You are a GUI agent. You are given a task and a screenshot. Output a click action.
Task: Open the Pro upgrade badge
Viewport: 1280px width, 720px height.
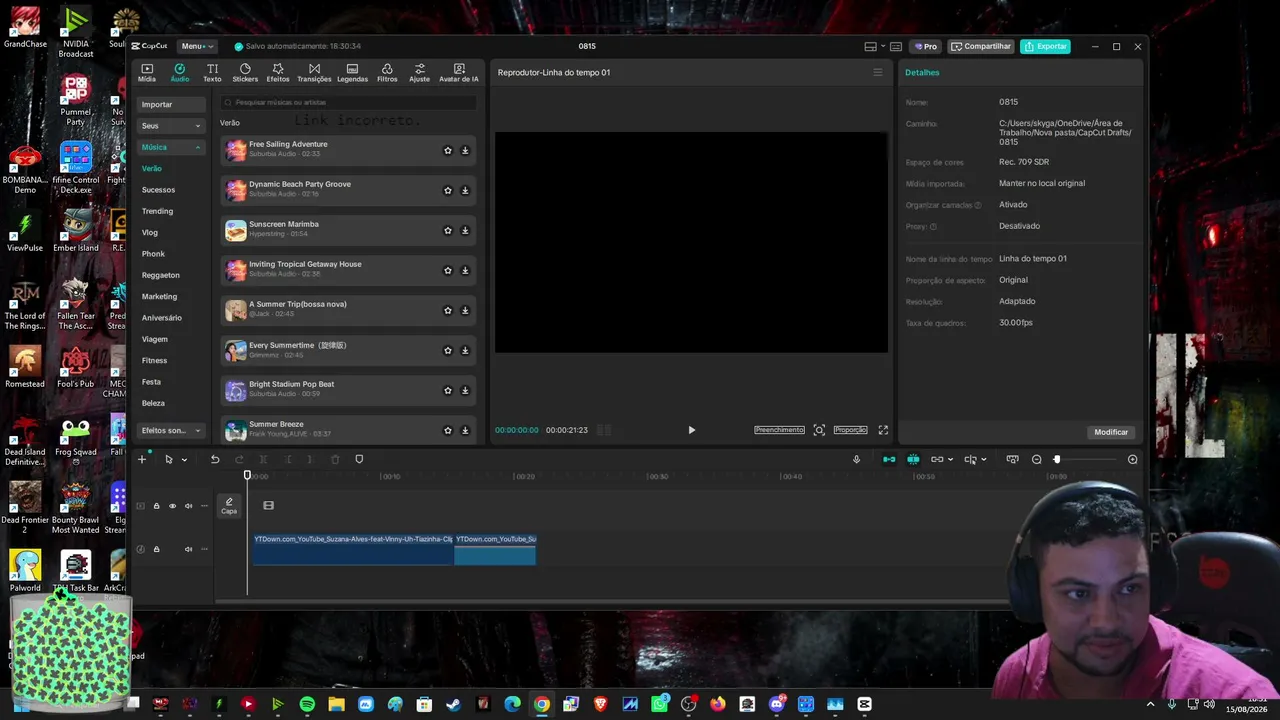pyautogui.click(x=925, y=46)
